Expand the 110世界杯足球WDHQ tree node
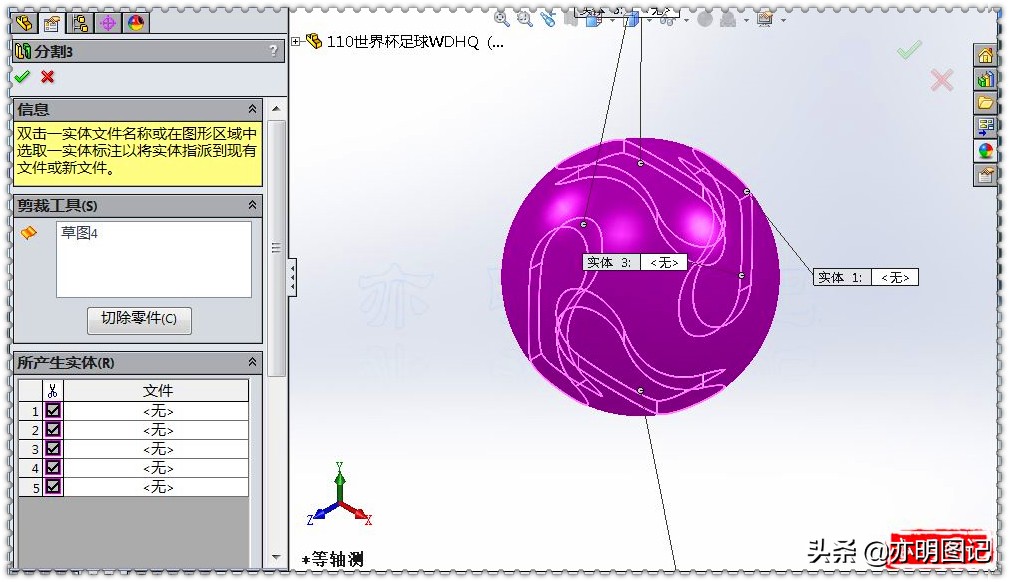Viewport: 1009px width, 582px height. tap(296, 42)
